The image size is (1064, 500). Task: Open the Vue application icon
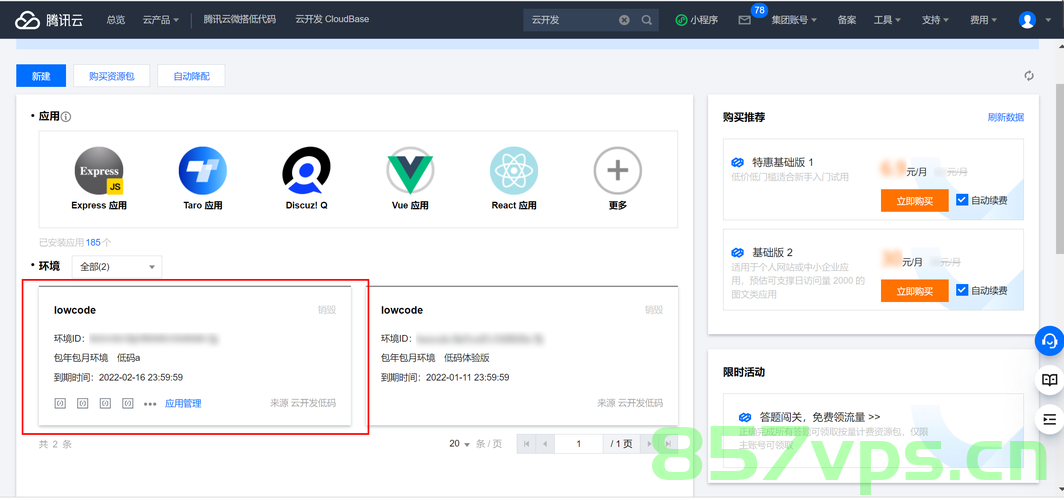click(x=410, y=170)
